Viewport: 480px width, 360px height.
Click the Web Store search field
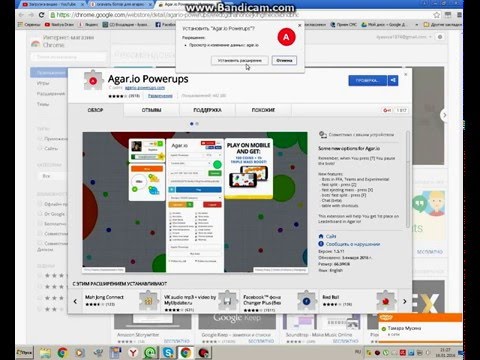click(x=69, y=57)
